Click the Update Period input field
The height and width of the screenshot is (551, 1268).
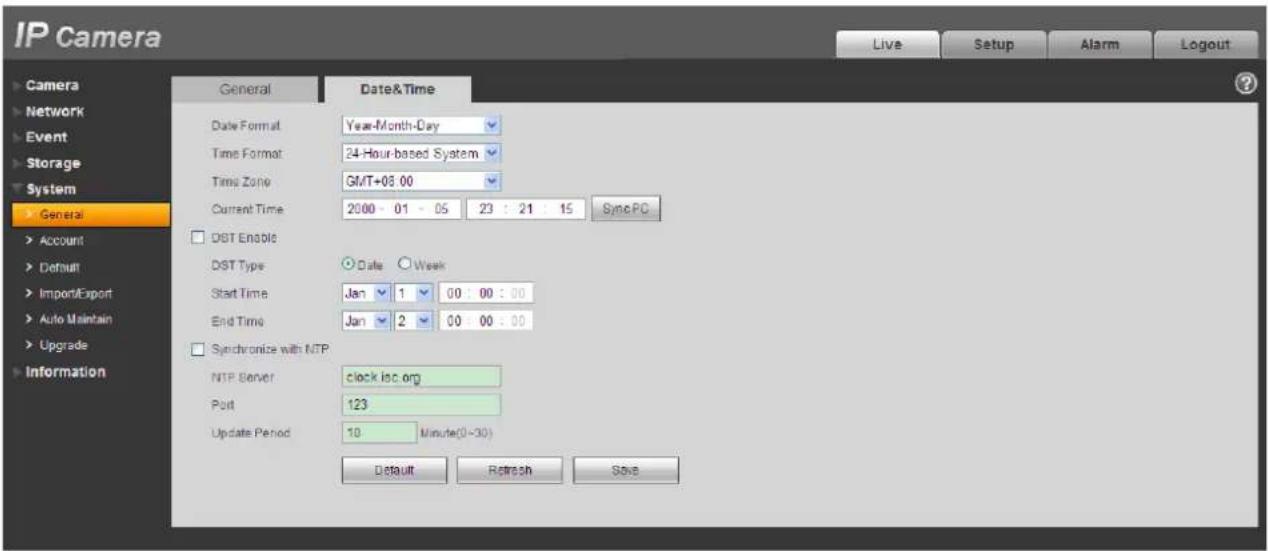378,433
